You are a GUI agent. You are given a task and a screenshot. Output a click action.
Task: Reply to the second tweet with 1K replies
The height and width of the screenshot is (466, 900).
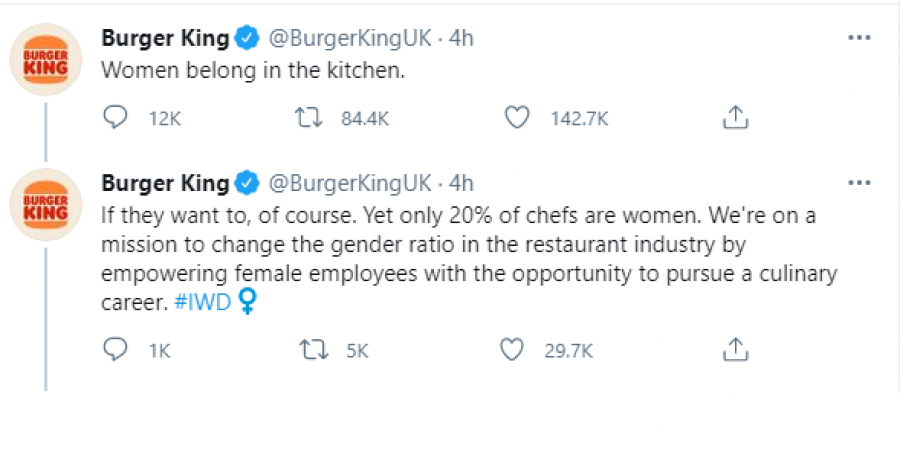[115, 349]
